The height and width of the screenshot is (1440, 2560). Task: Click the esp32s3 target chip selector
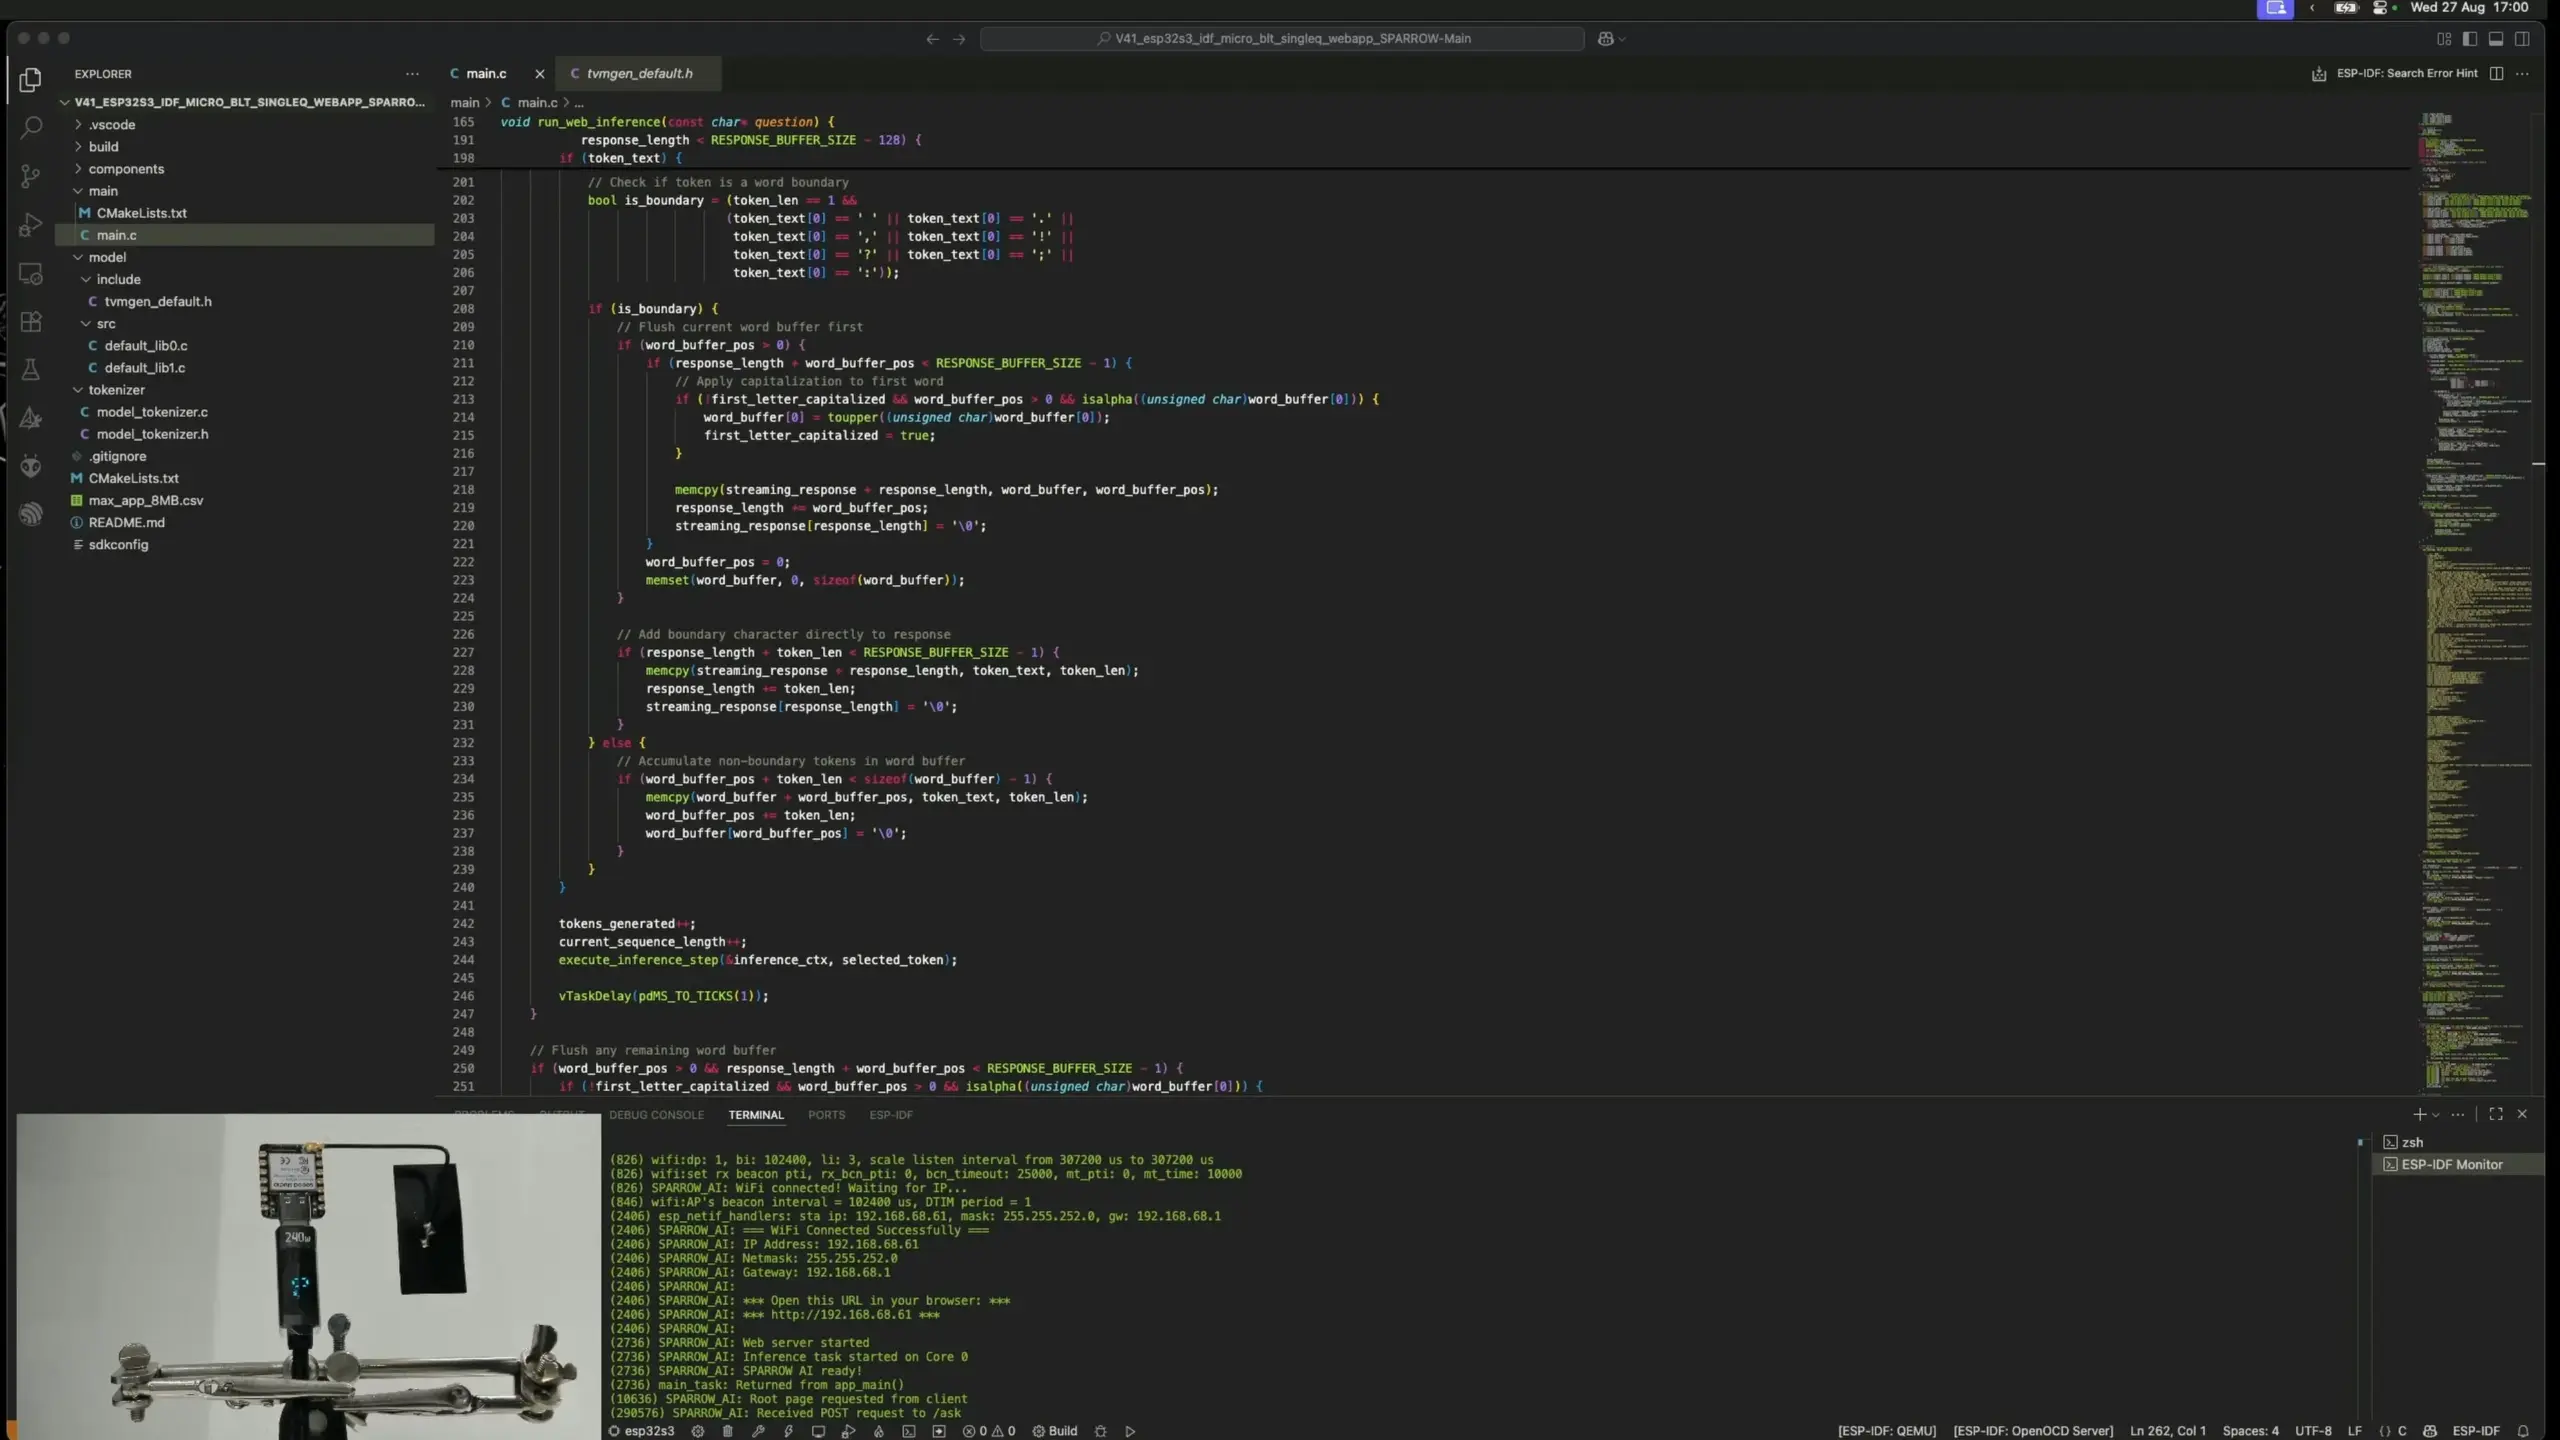pos(641,1431)
